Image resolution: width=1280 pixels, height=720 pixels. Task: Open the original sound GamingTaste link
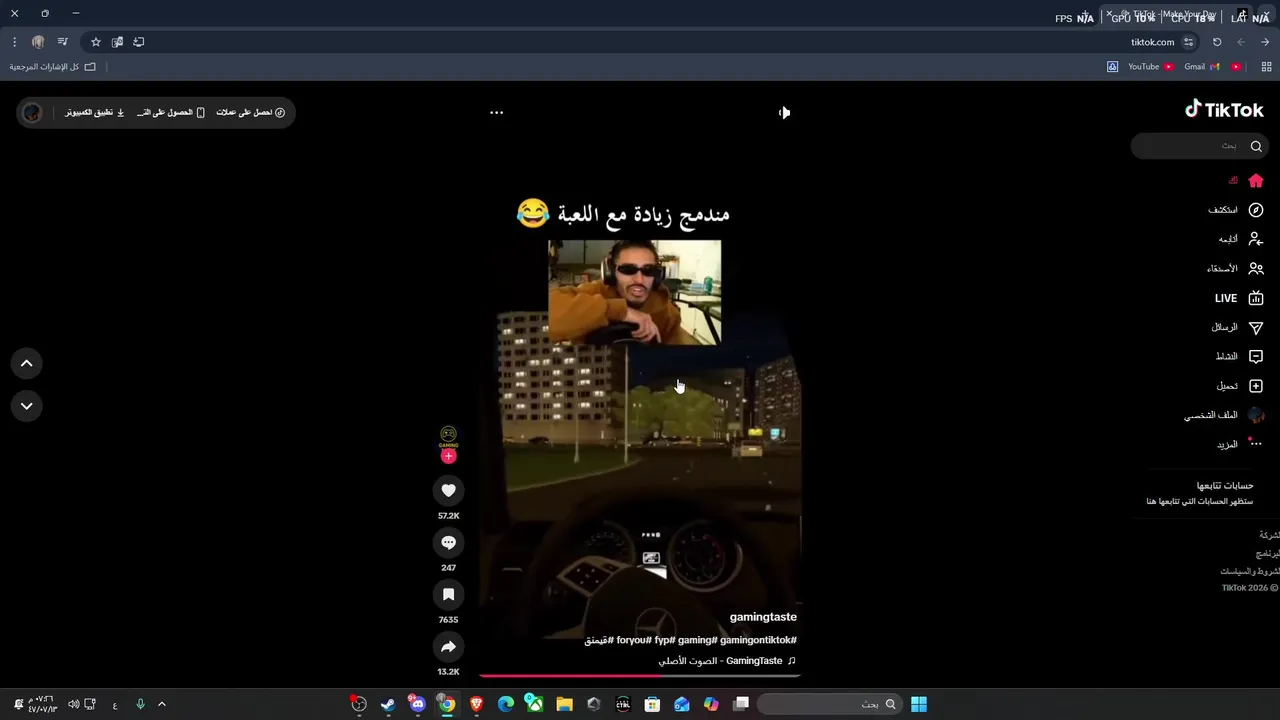(x=727, y=661)
